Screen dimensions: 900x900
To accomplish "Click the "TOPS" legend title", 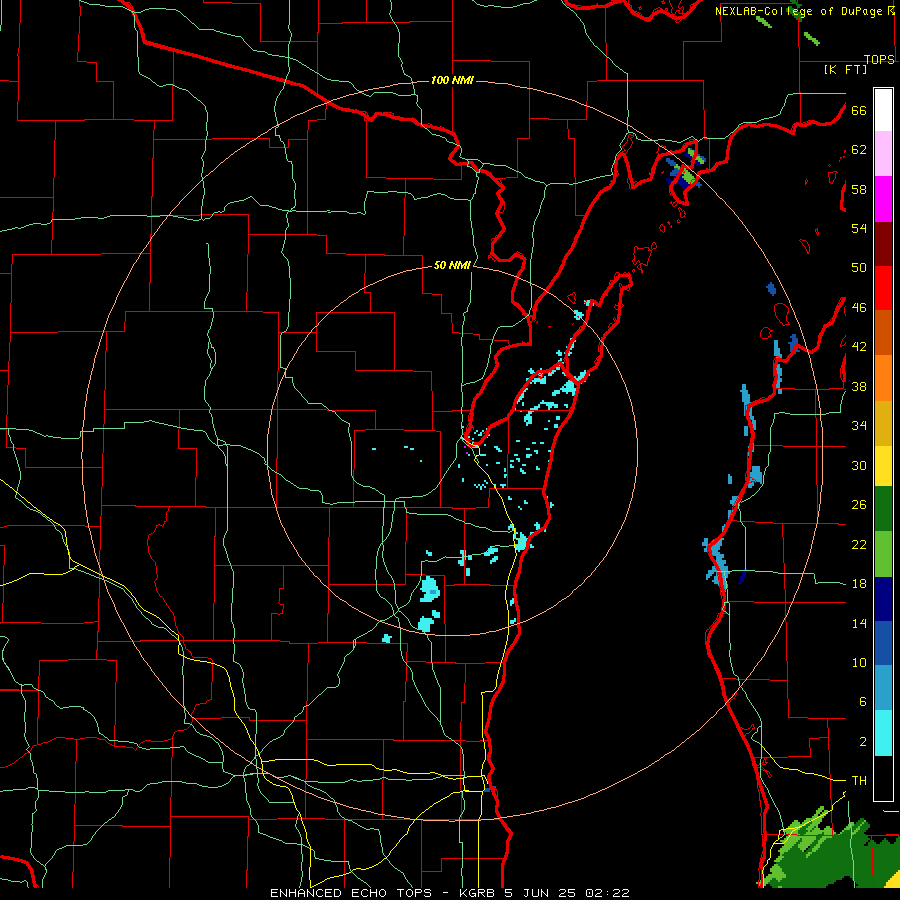I will coord(879,59).
